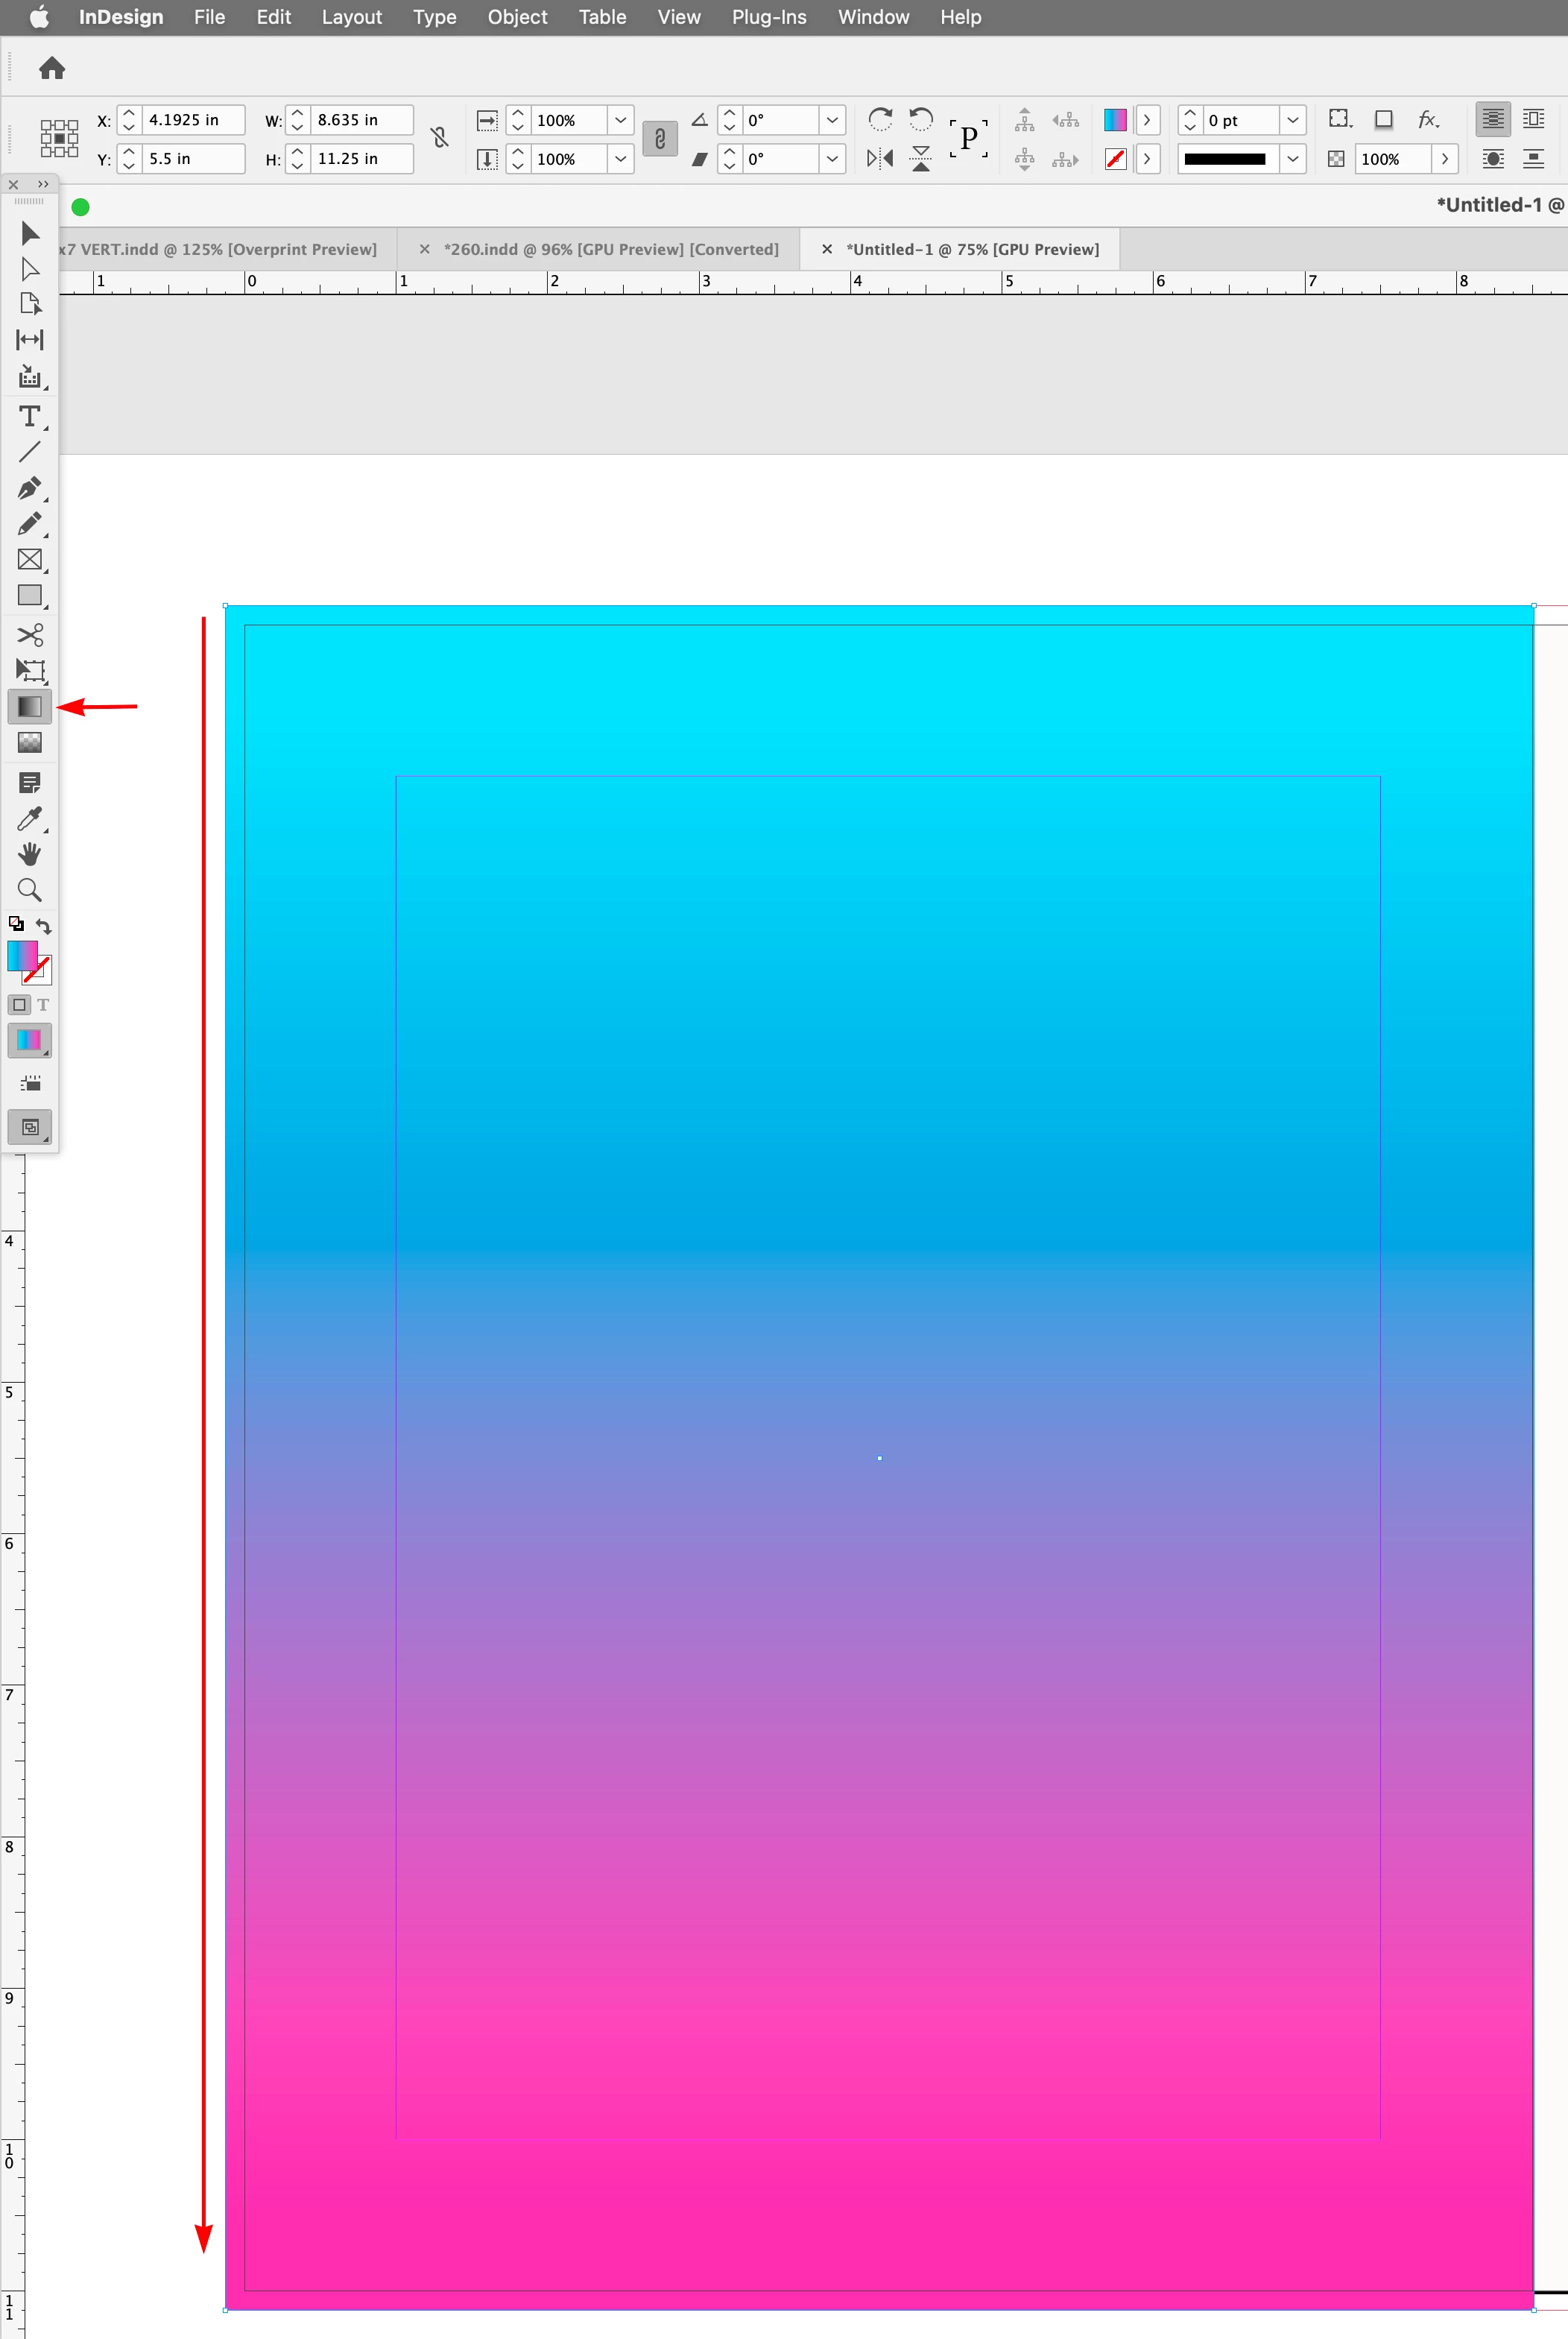This screenshot has height=2339, width=1568.
Task: Set Formatting Affects Container in toolbar
Action: (19, 1005)
